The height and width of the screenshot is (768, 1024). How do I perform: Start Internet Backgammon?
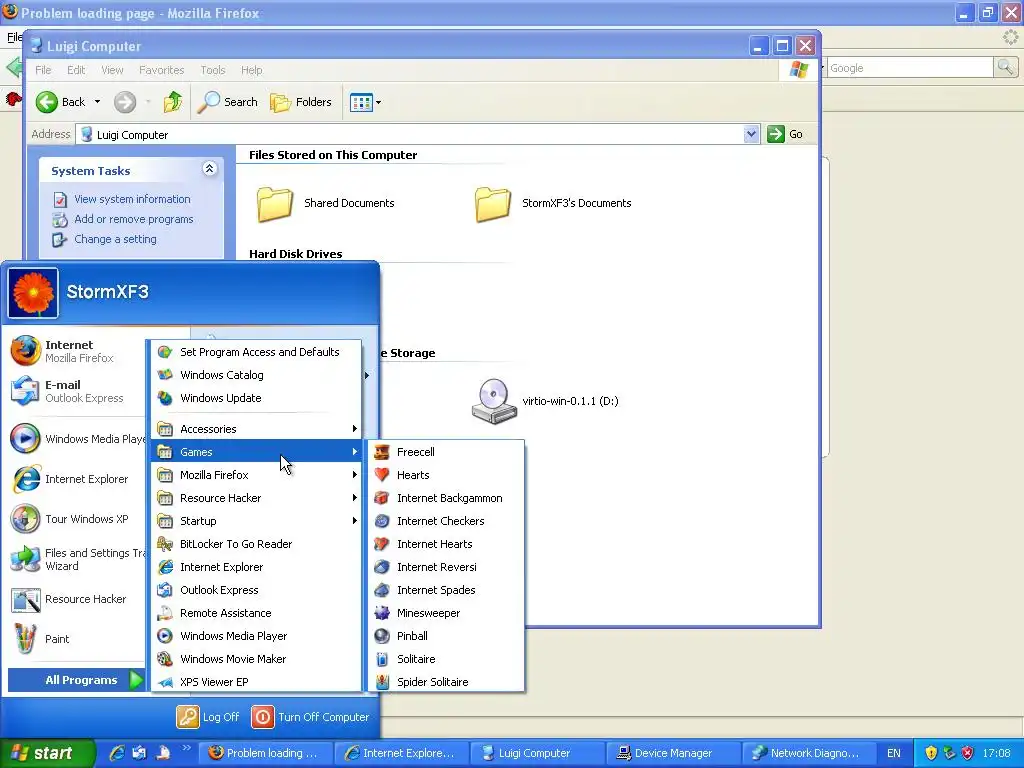447,498
